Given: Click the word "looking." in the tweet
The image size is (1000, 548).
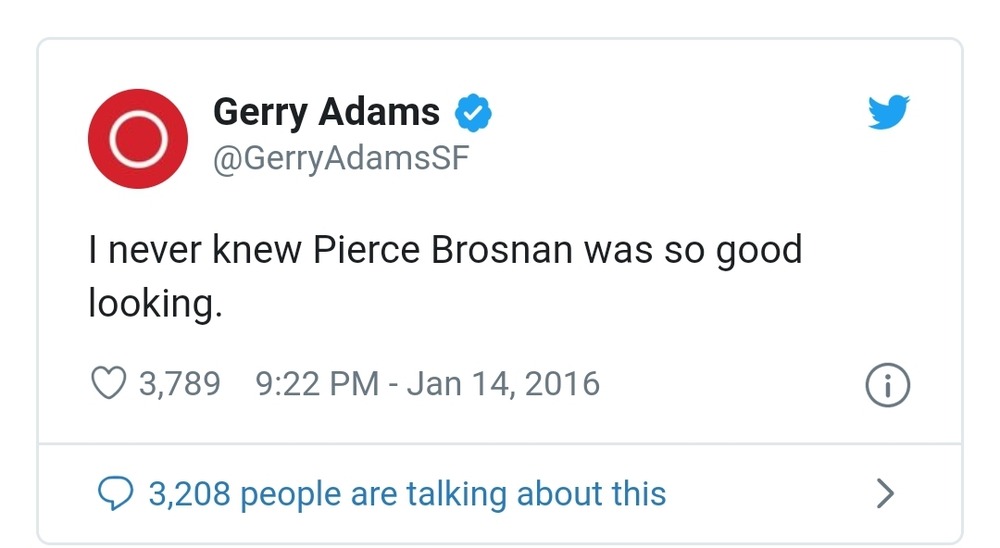Looking at the screenshot, I should click(154, 303).
